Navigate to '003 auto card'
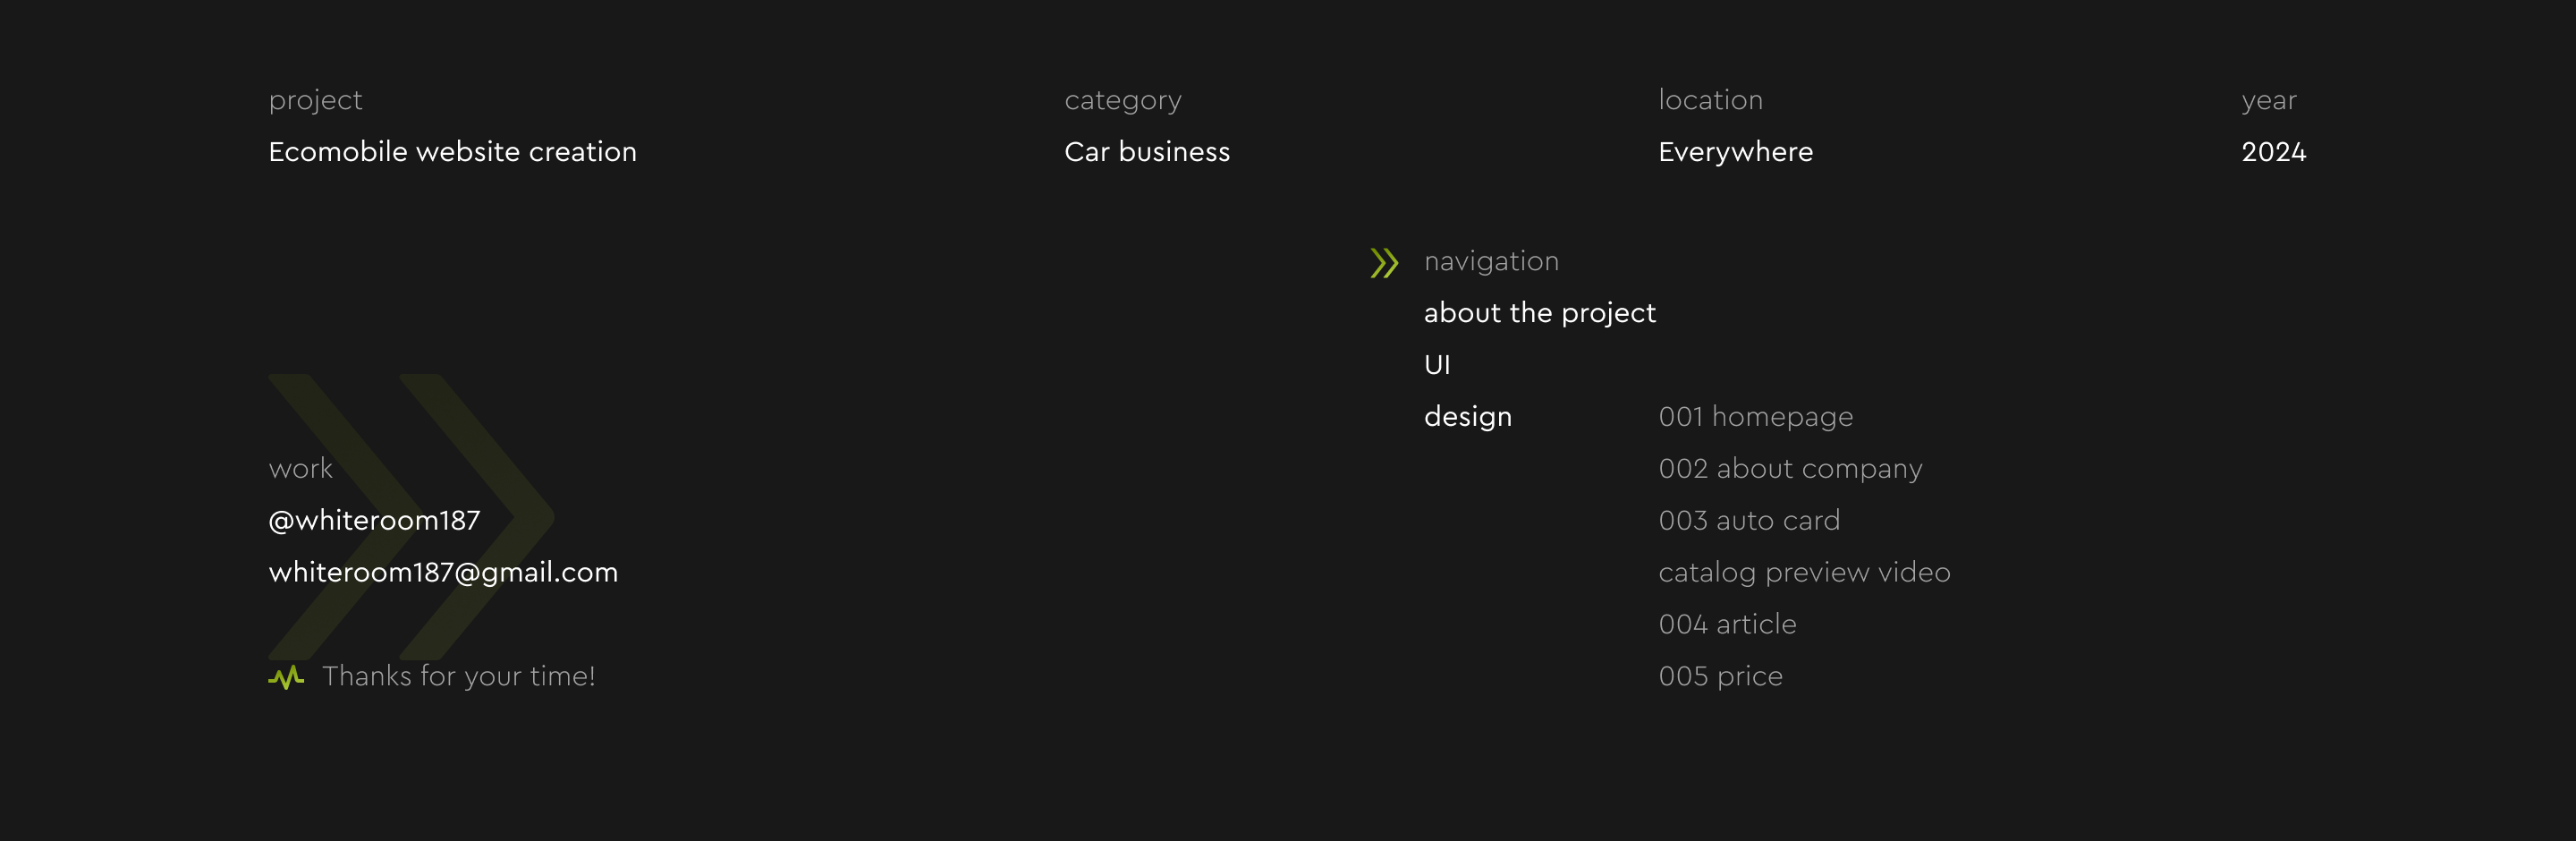 tap(1749, 521)
